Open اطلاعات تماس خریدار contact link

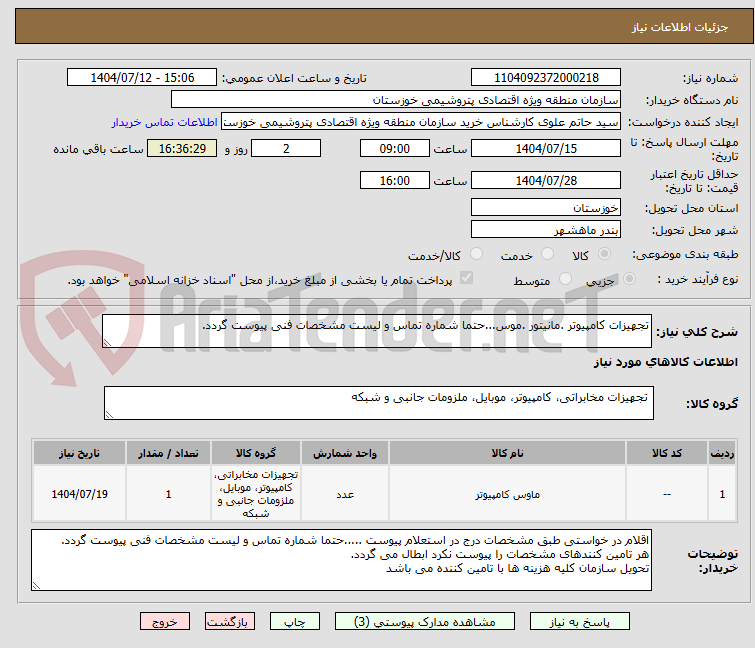click(165, 122)
